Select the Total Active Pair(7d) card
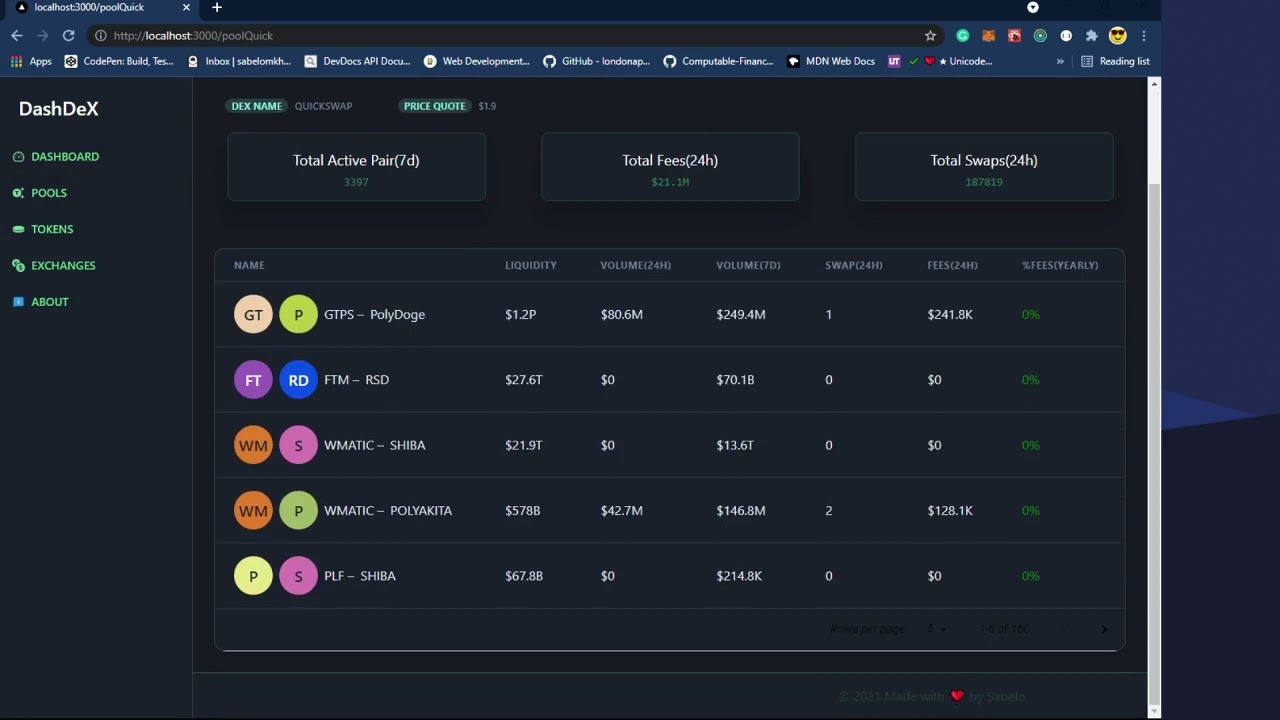This screenshot has height=720, width=1280. click(356, 167)
